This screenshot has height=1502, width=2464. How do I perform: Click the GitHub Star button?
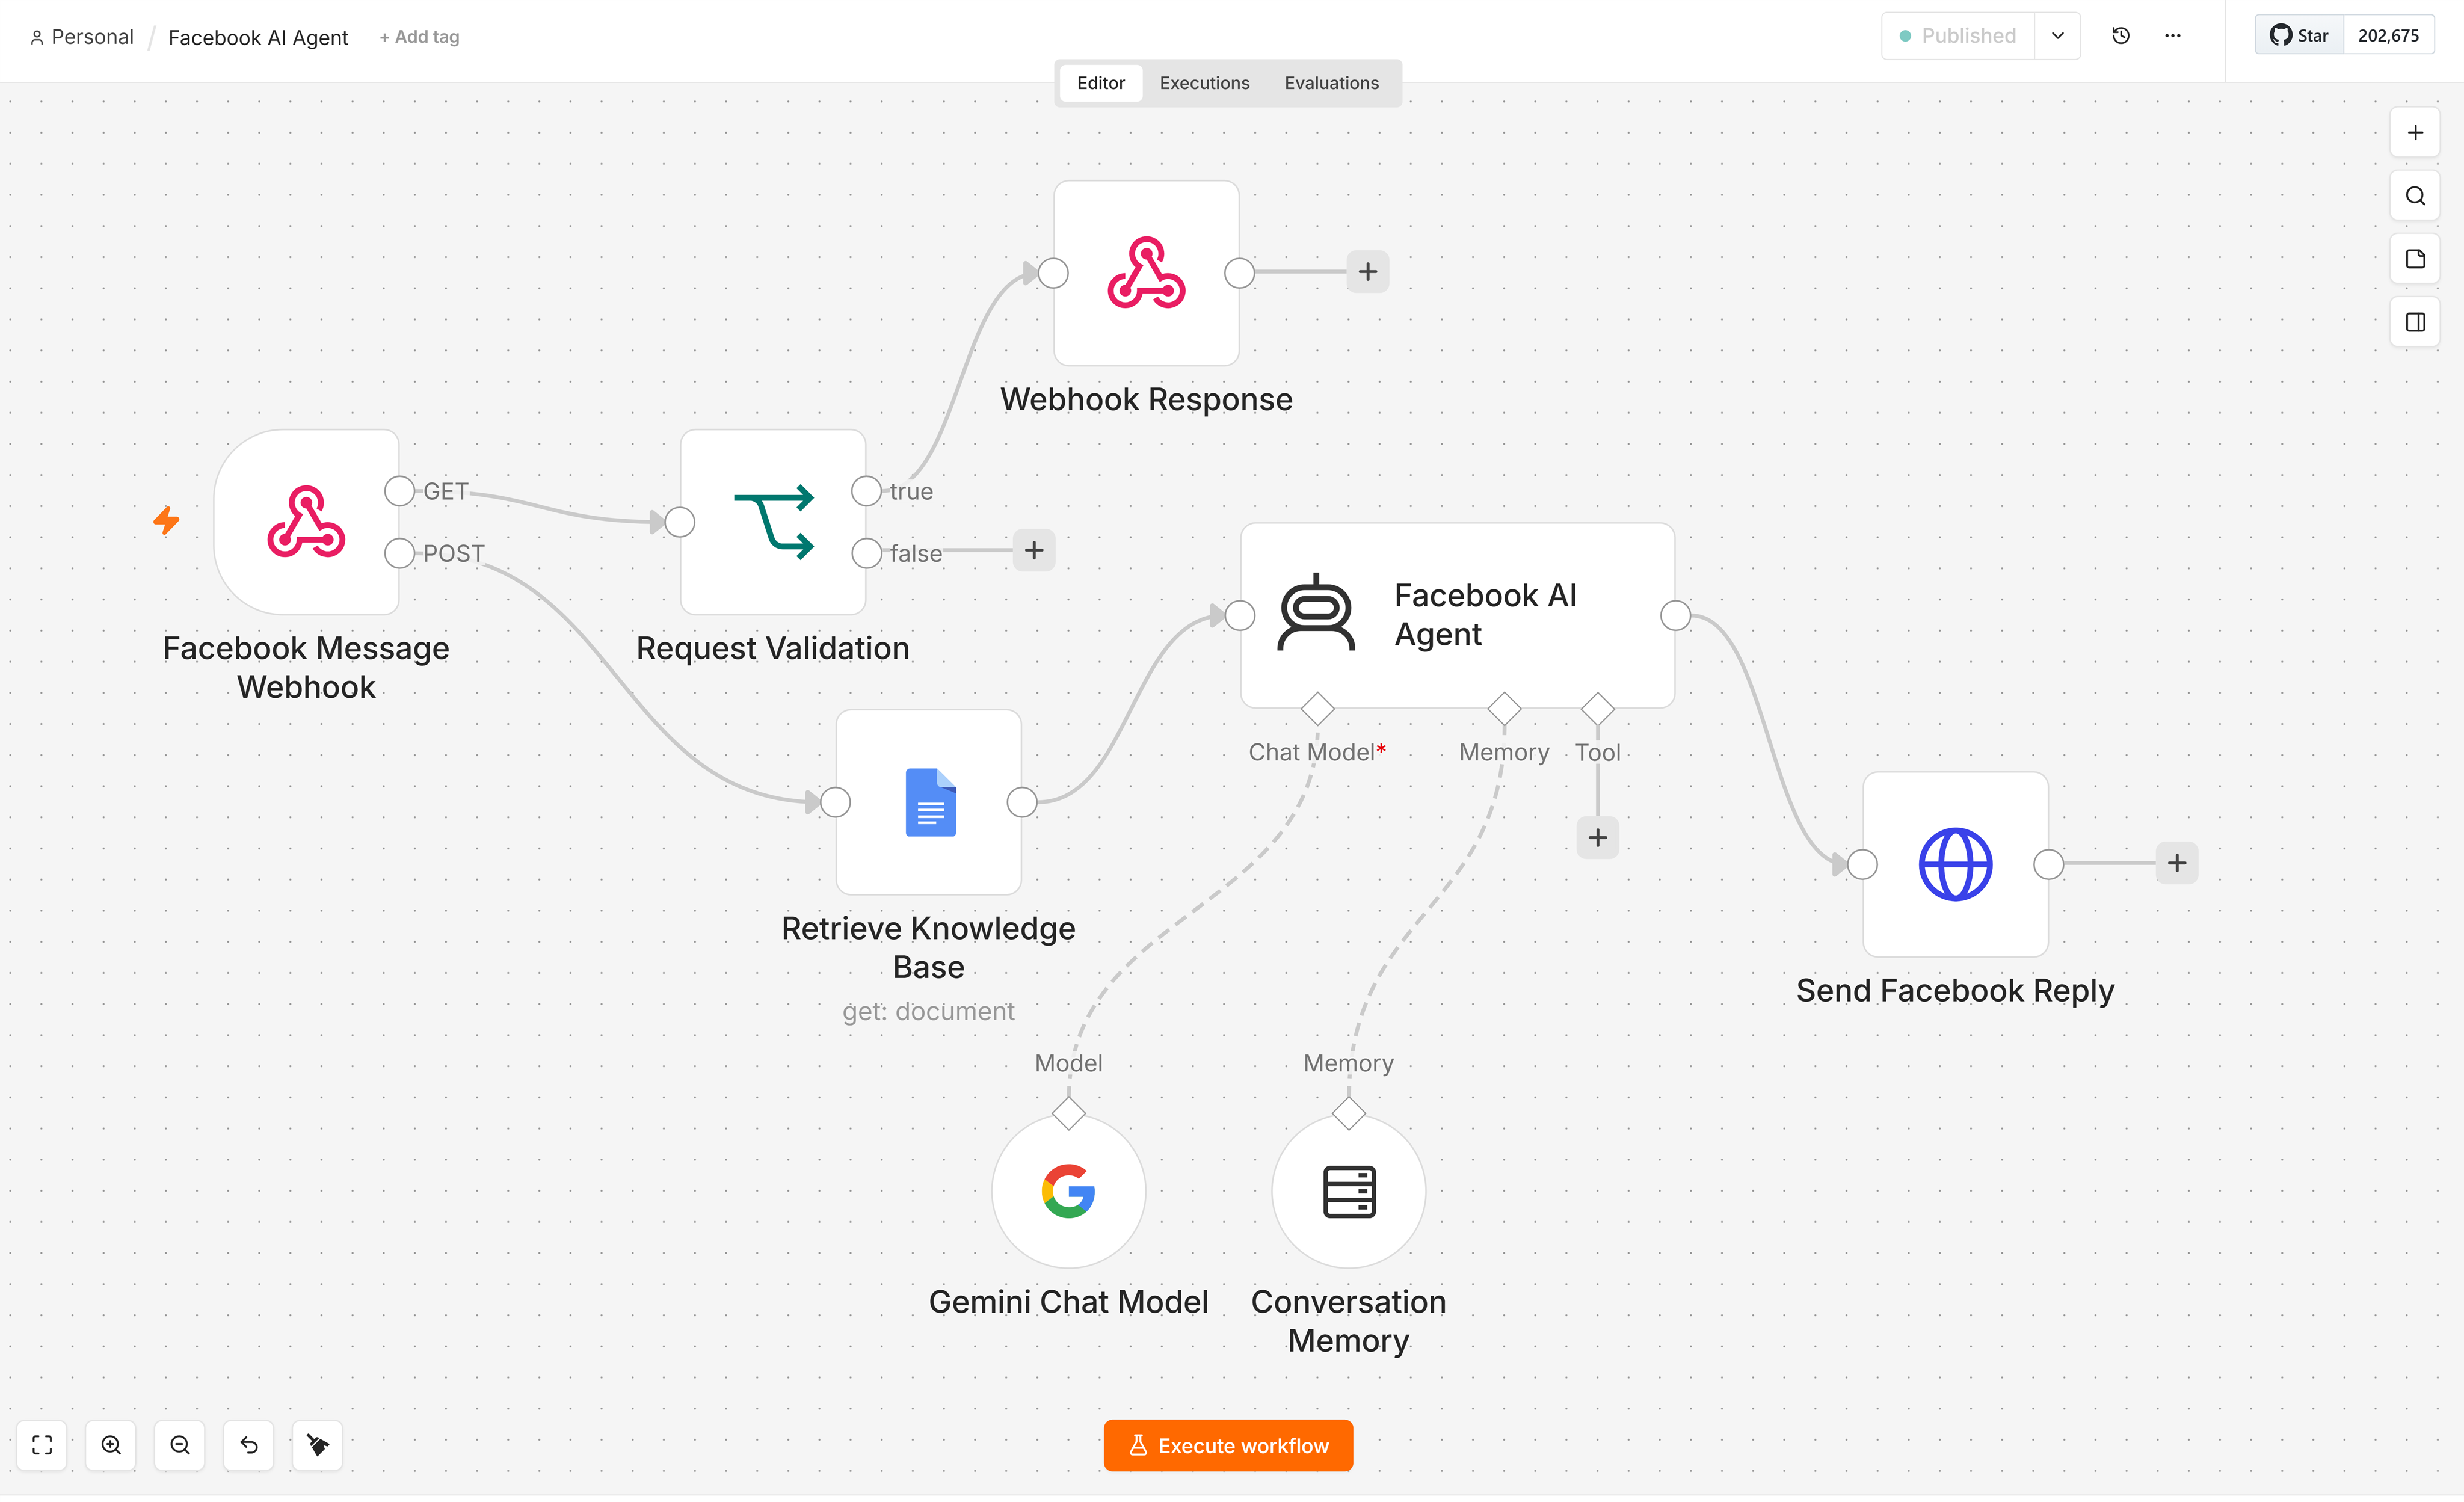coord(2299,36)
